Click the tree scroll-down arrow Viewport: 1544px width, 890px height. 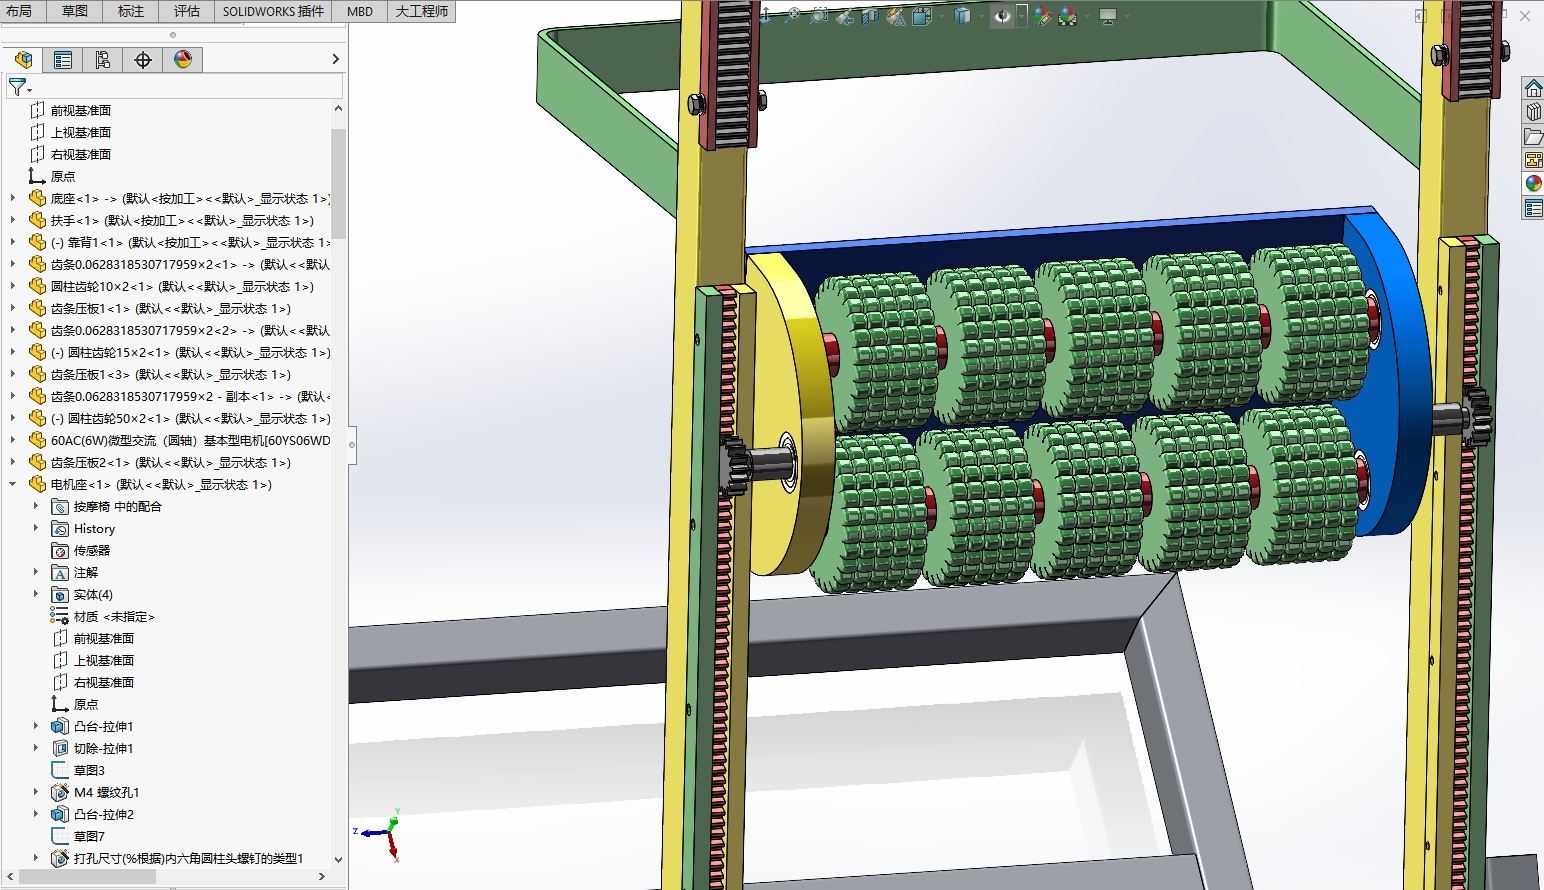[338, 858]
